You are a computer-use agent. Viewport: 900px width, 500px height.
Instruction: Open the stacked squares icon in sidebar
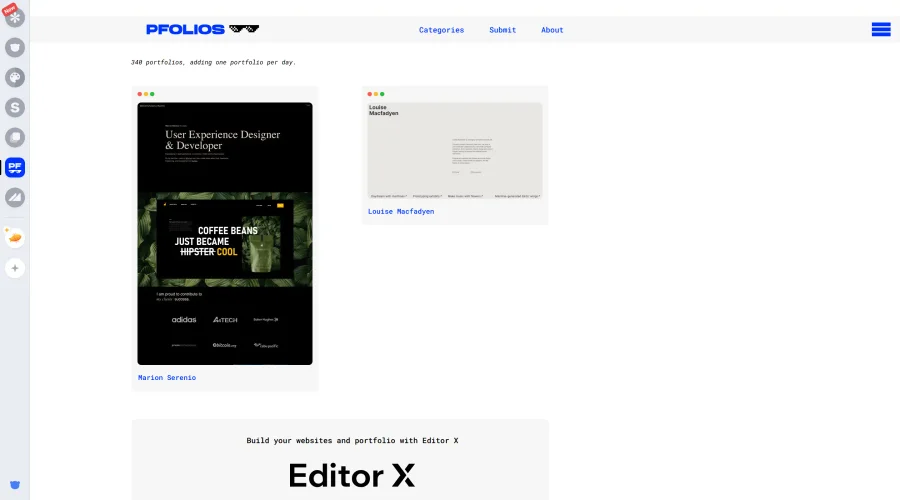pos(15,137)
